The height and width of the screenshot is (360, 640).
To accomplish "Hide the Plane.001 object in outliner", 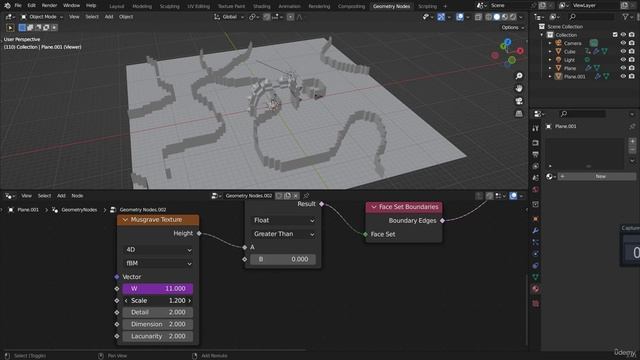I will tap(623, 76).
